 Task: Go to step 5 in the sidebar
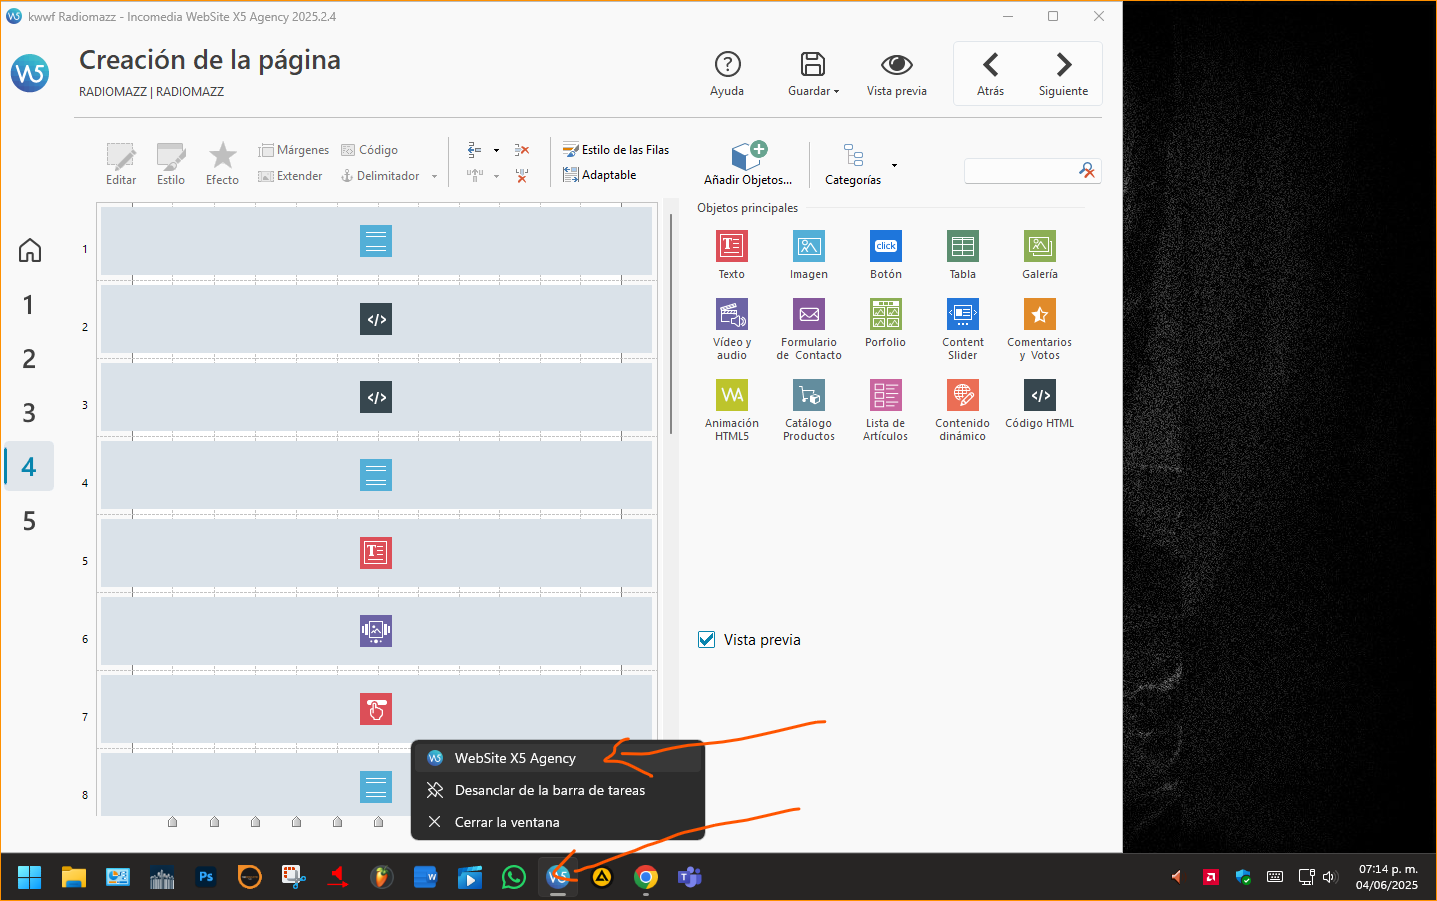coord(29,520)
